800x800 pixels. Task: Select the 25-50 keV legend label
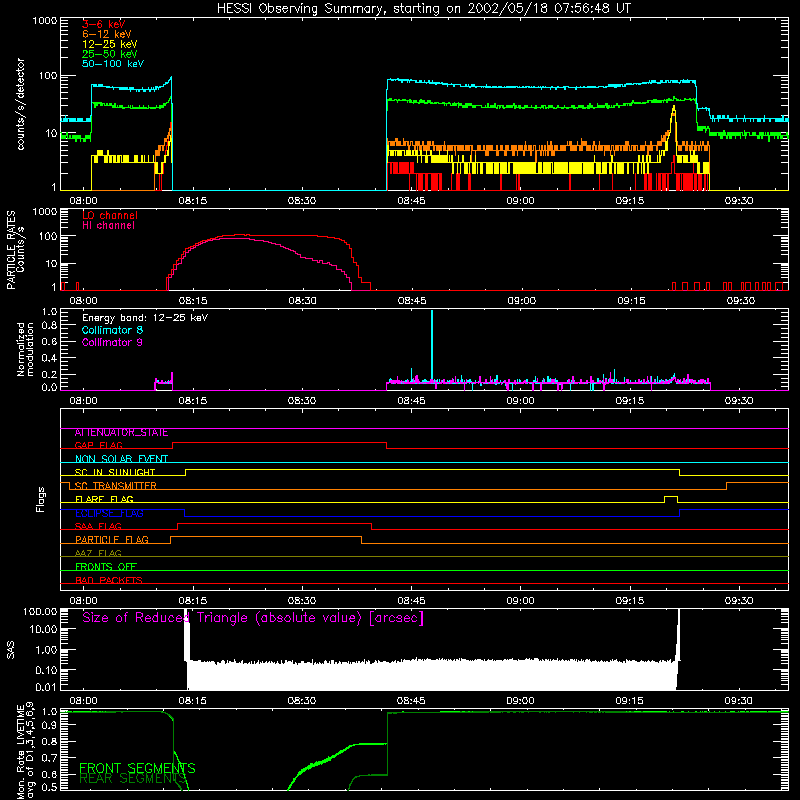110,54
